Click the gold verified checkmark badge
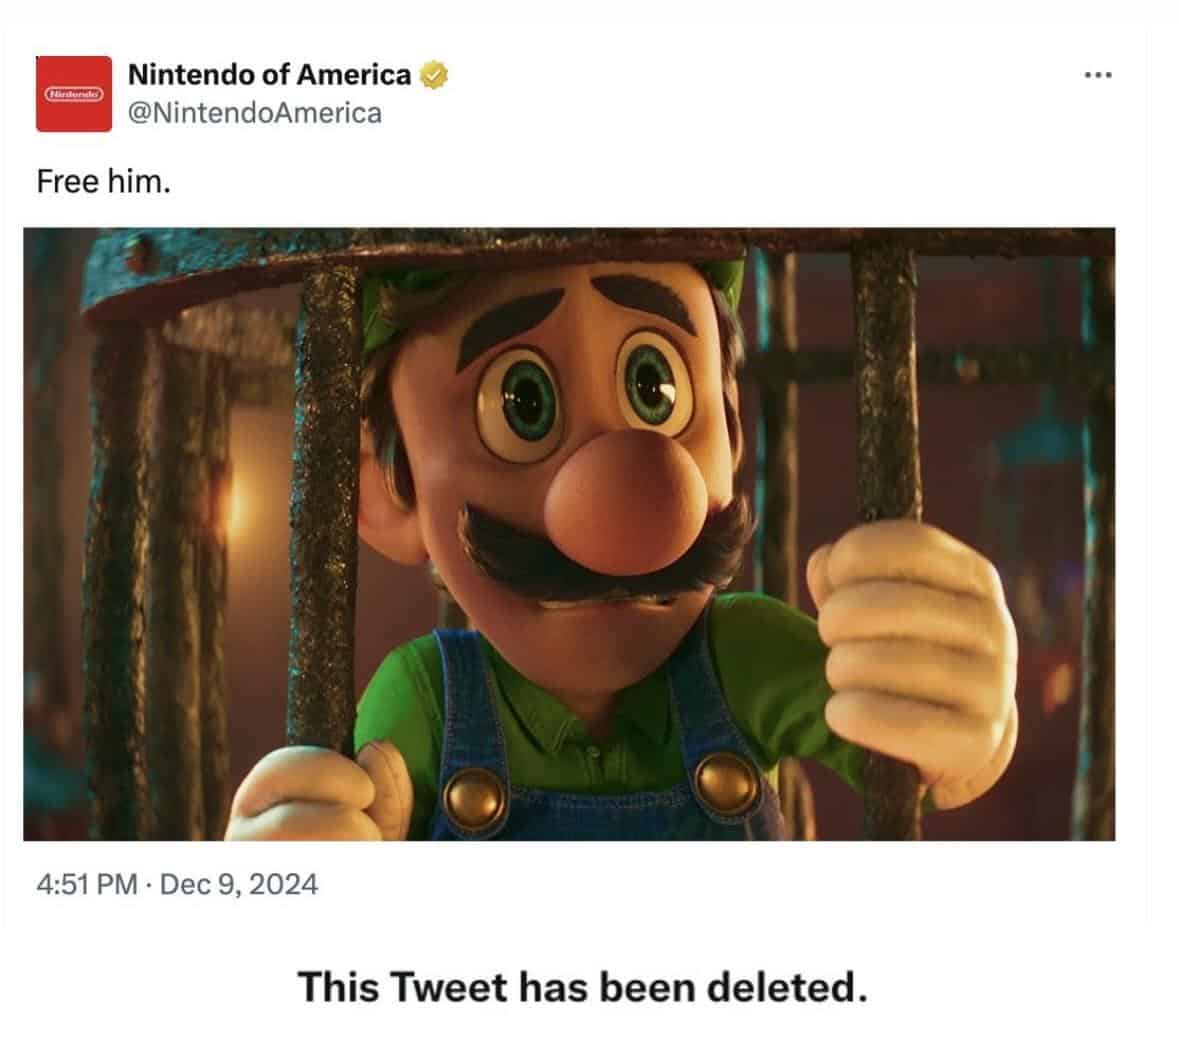This screenshot has width=1179, height=1040. [x=432, y=75]
